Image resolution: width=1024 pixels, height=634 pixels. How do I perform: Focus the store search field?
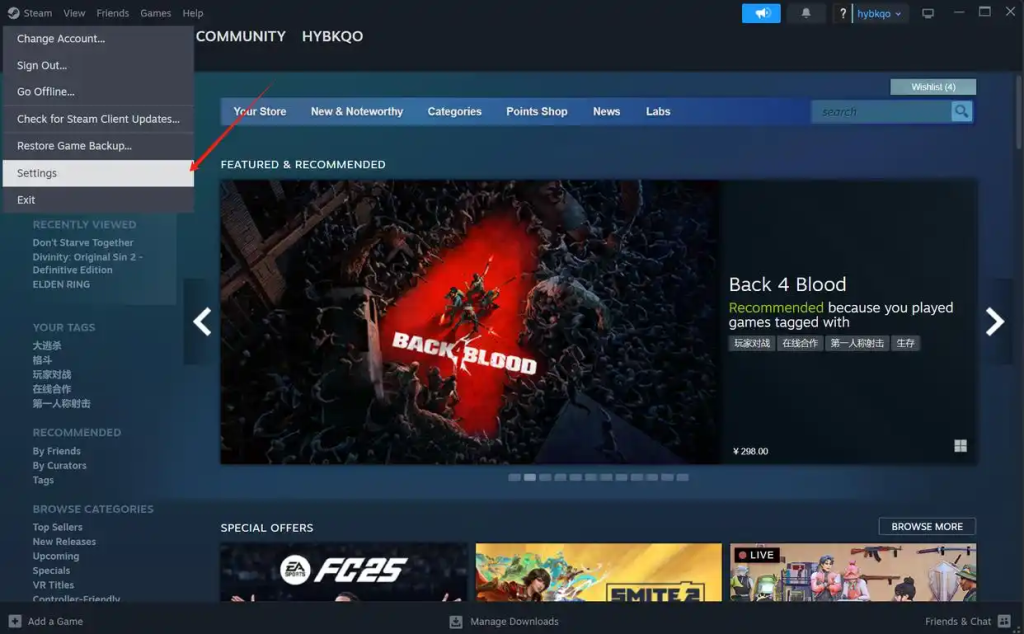tap(882, 112)
